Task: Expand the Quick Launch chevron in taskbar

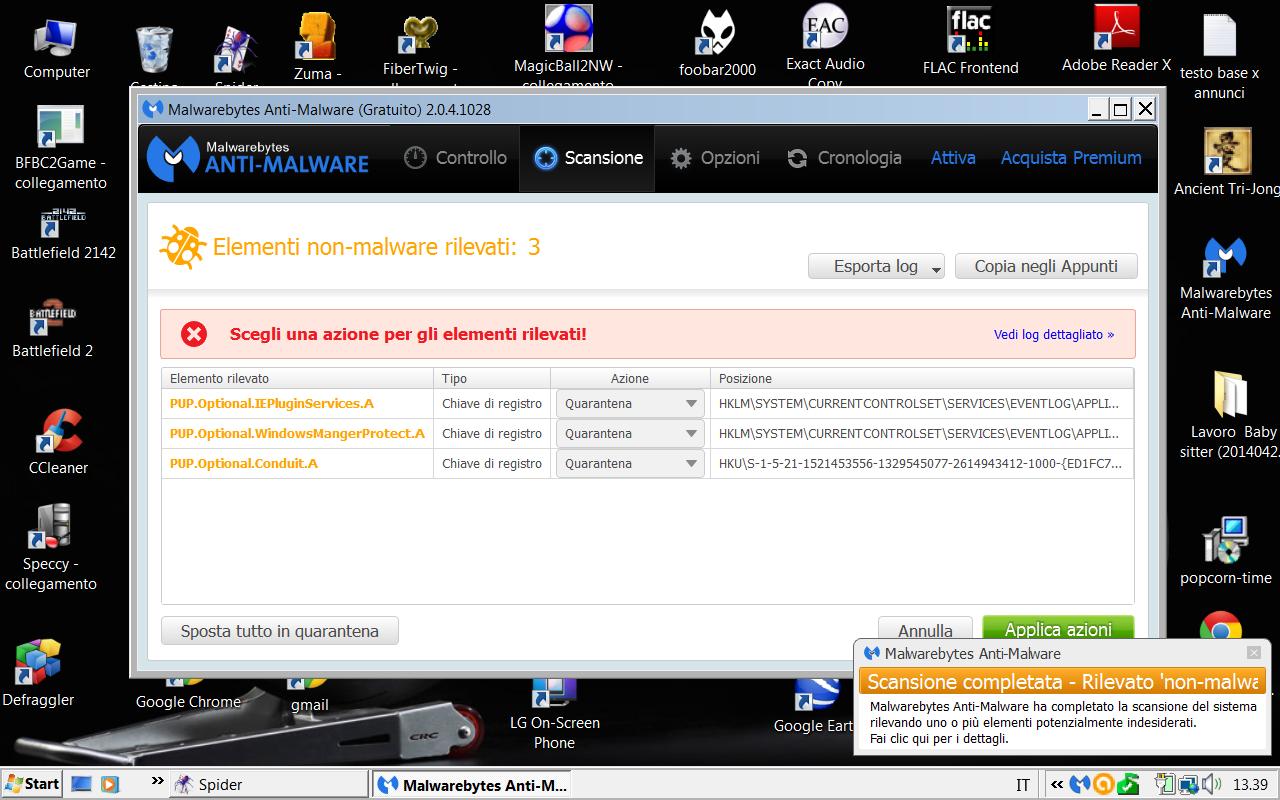Action: click(x=157, y=781)
